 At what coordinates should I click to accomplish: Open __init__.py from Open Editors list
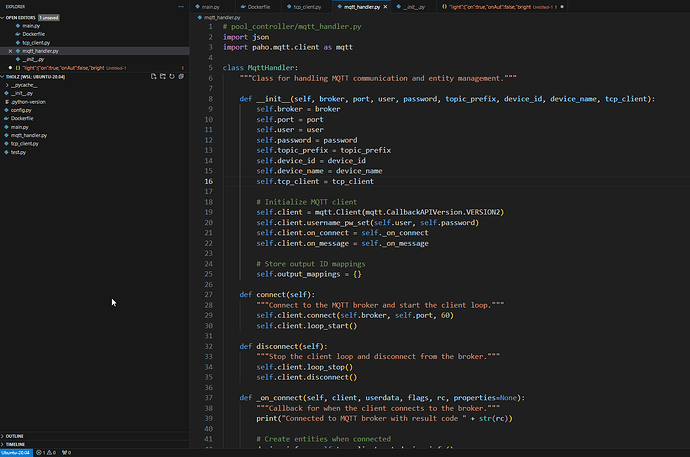pos(33,59)
